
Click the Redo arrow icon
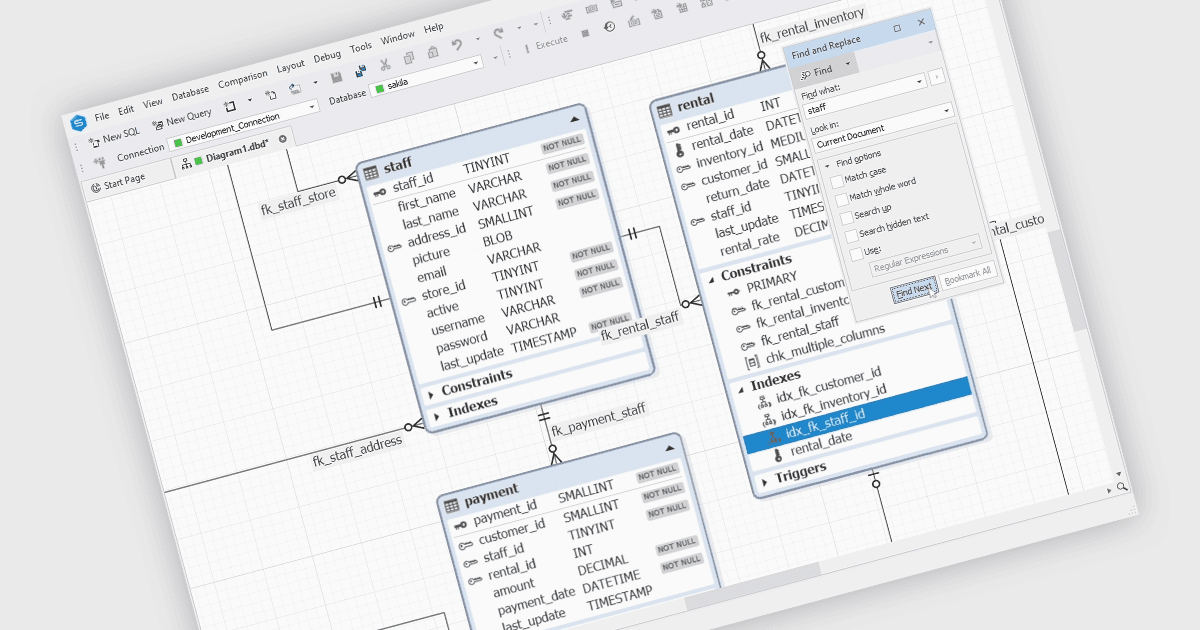coord(498,35)
